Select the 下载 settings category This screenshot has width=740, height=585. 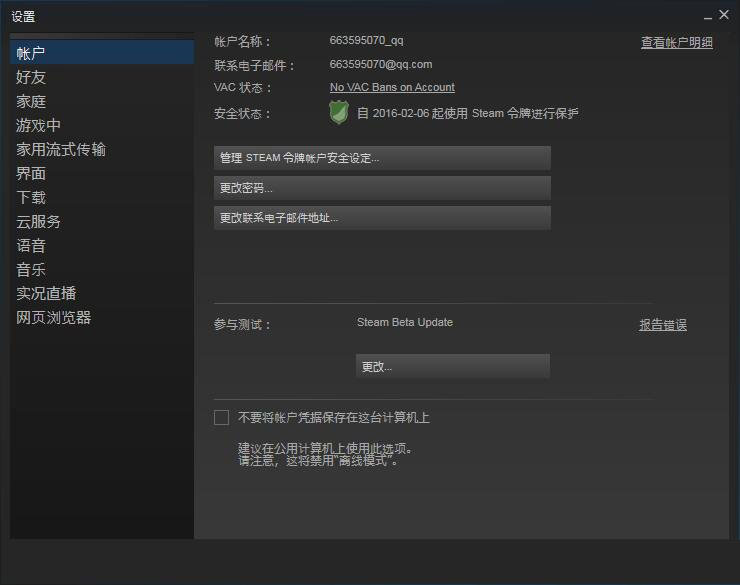[x=102, y=197]
